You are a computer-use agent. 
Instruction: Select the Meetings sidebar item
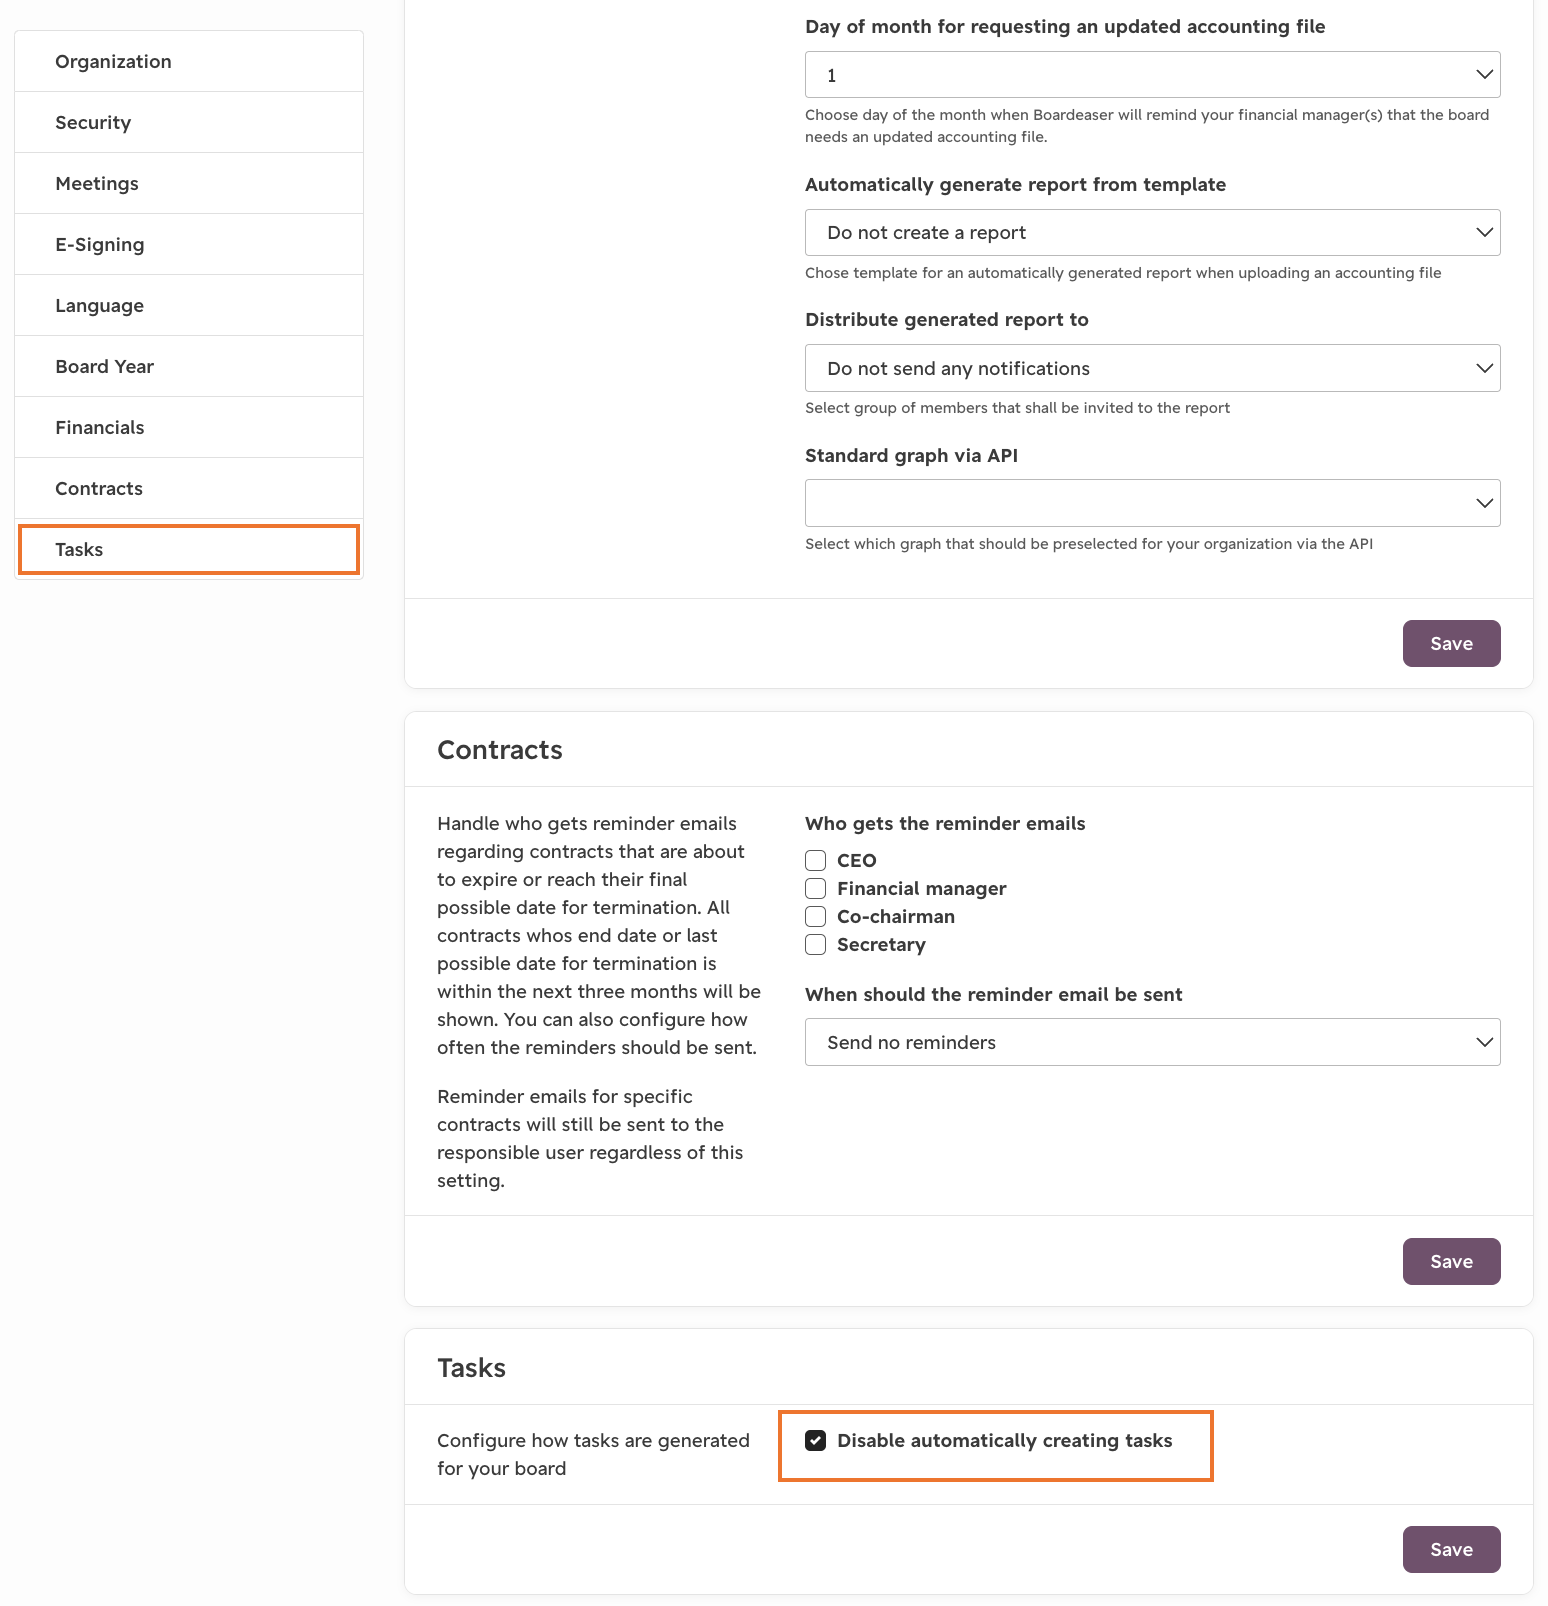189,183
